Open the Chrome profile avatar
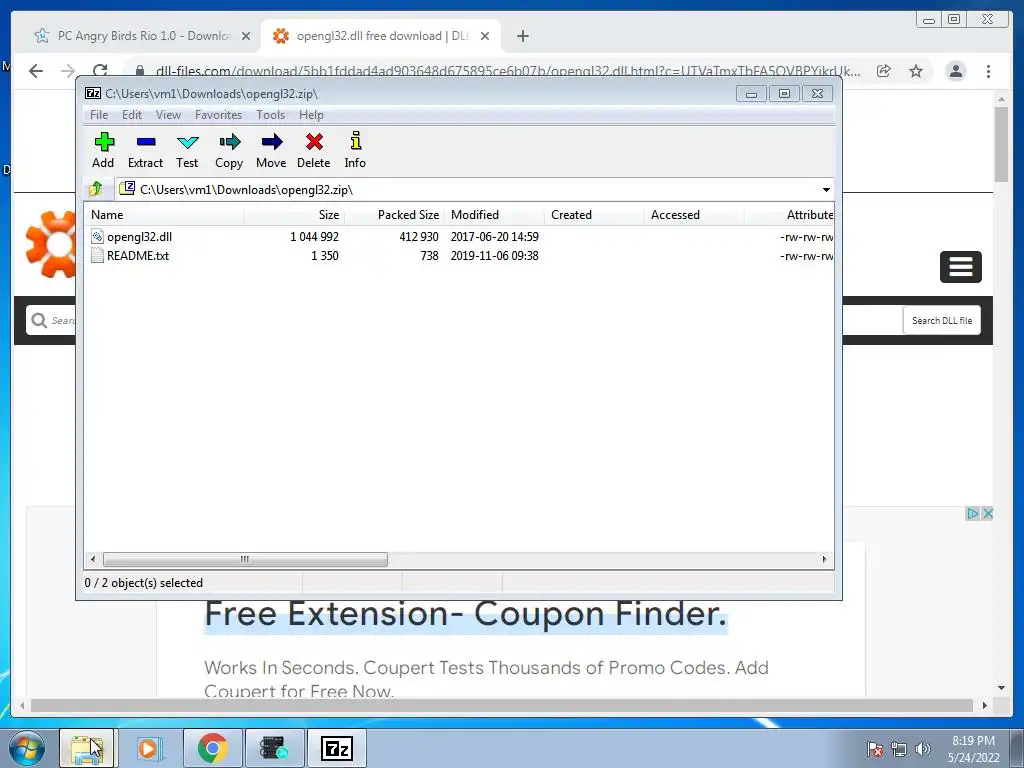 pyautogui.click(x=956, y=71)
